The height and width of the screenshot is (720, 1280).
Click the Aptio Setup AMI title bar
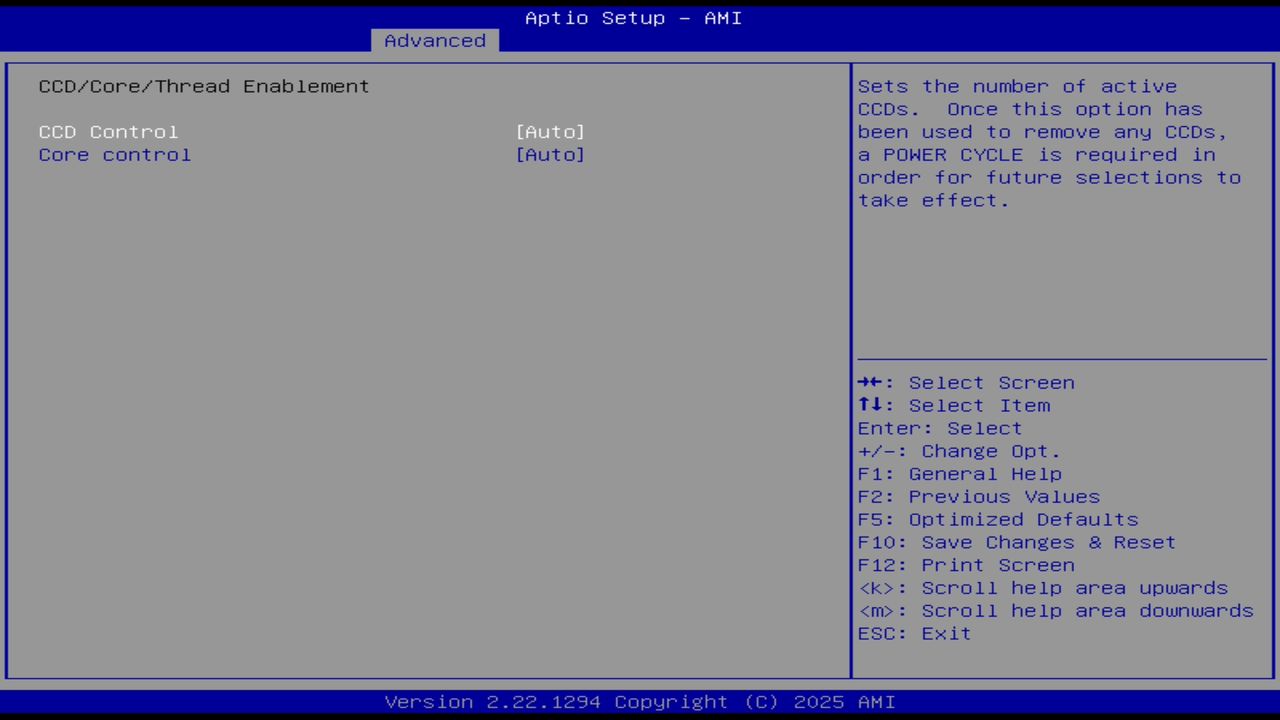(632, 17)
